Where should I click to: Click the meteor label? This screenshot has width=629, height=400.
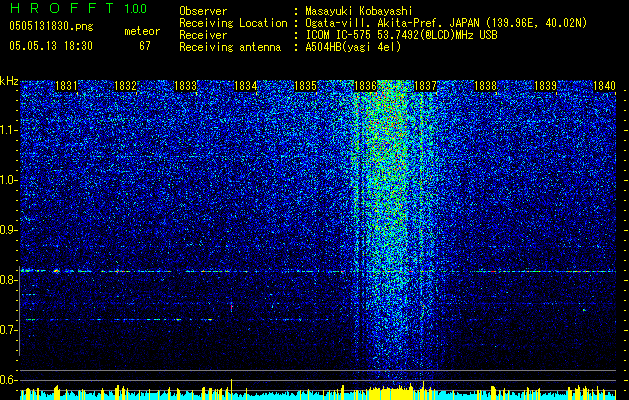coord(142,31)
